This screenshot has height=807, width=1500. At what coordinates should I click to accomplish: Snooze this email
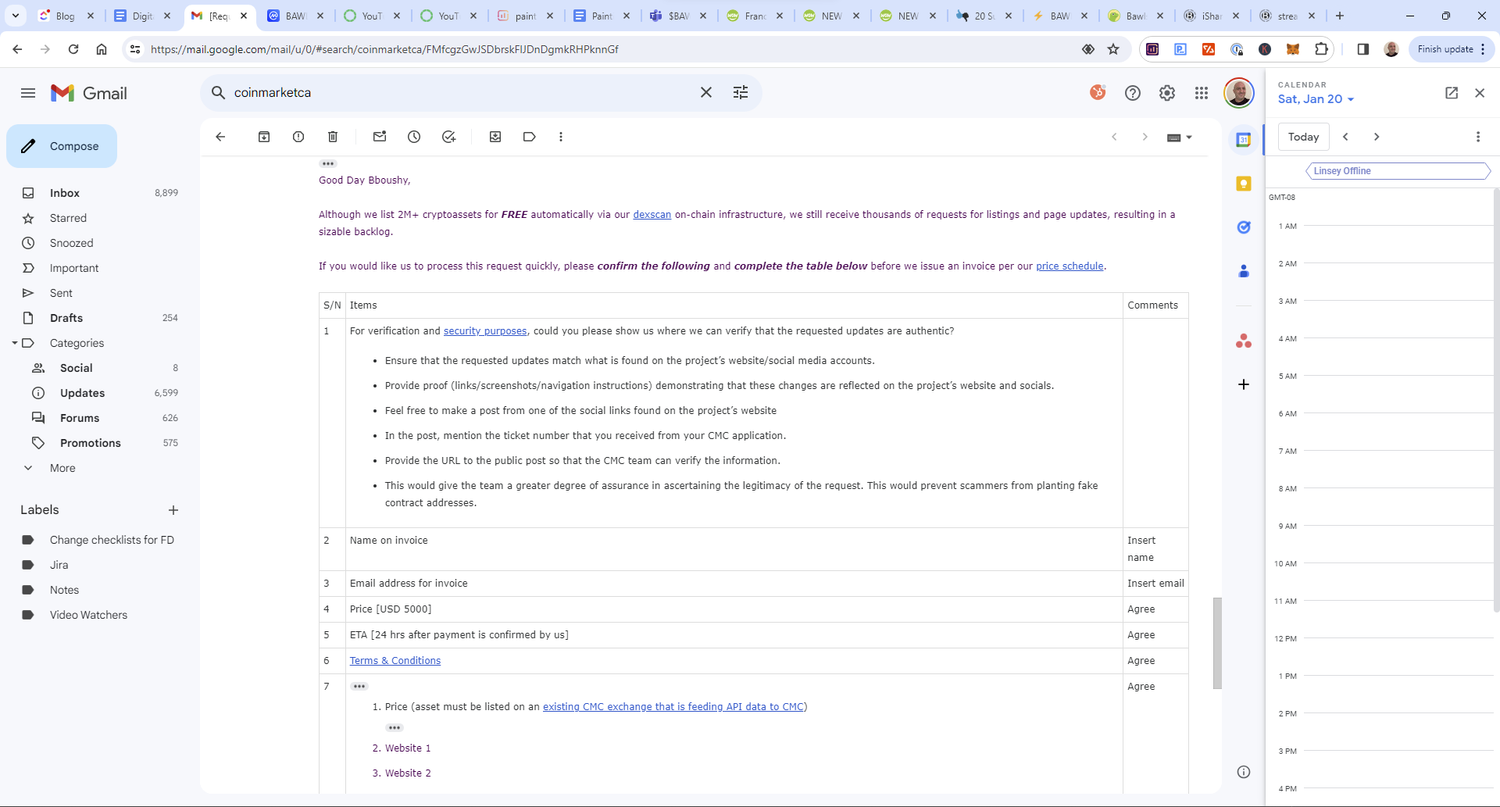pyautogui.click(x=414, y=136)
